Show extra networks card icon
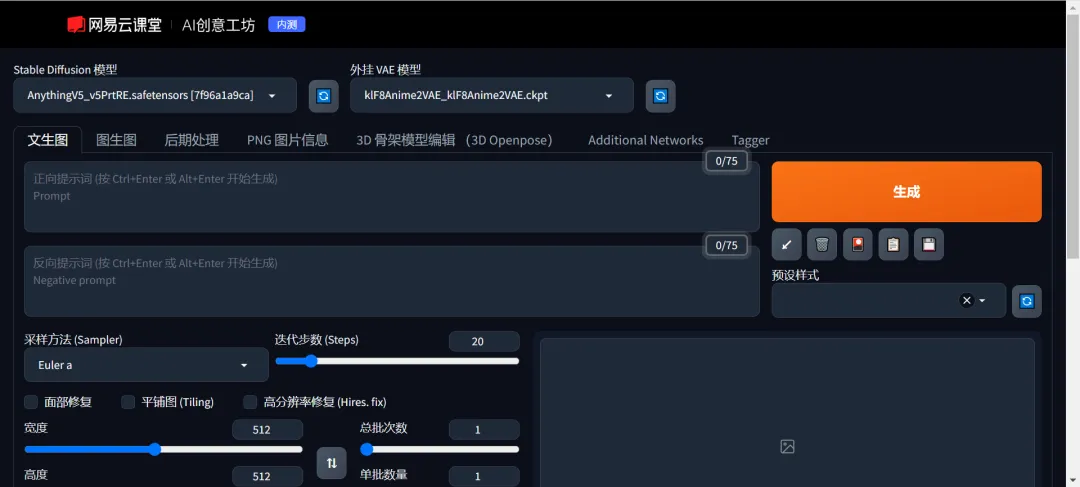This screenshot has height=487, width=1080. point(858,244)
